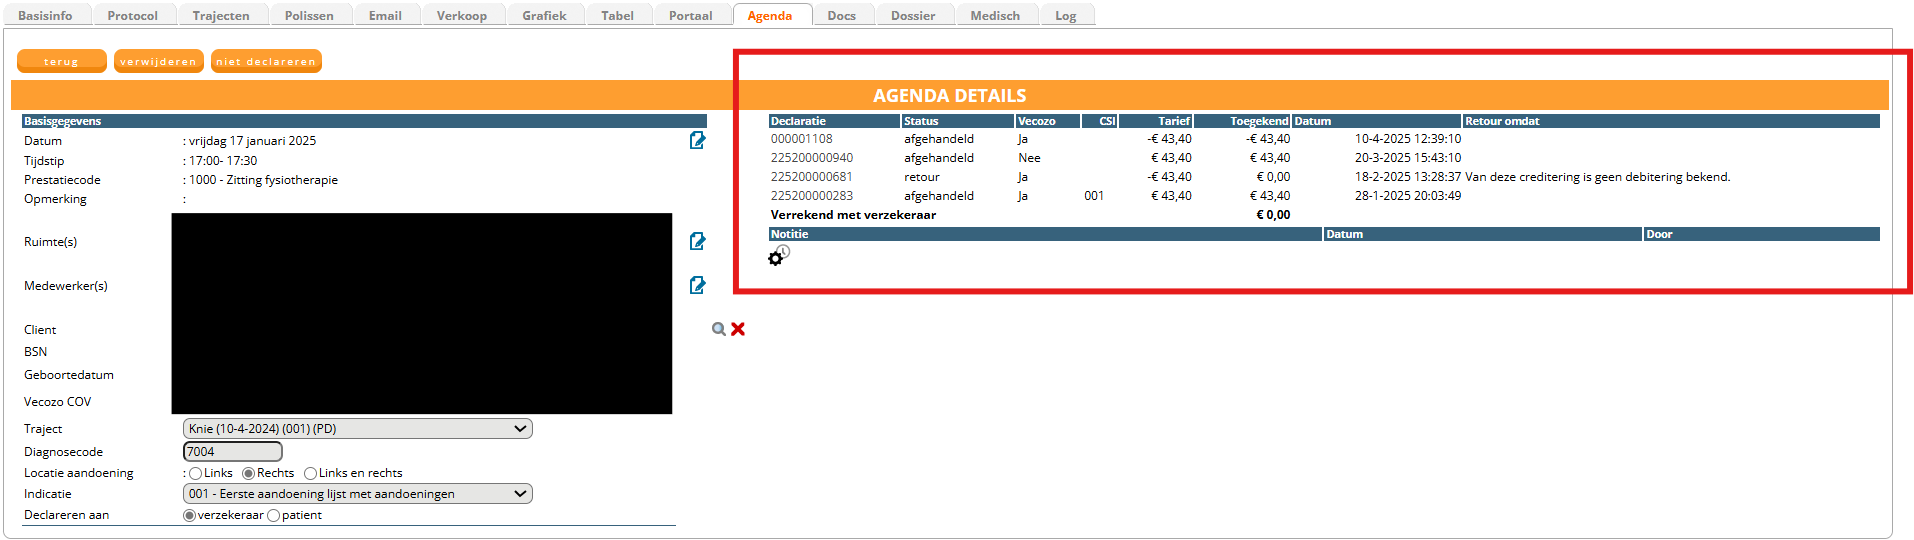
Task: Click the verwijderen button
Action: [x=158, y=62]
